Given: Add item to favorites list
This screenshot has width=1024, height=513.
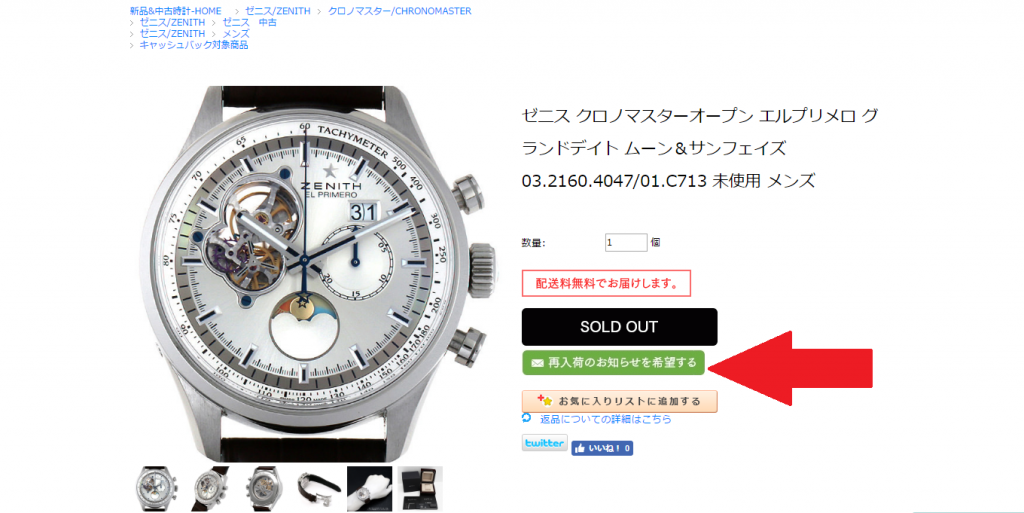Looking at the screenshot, I should click(619, 401).
